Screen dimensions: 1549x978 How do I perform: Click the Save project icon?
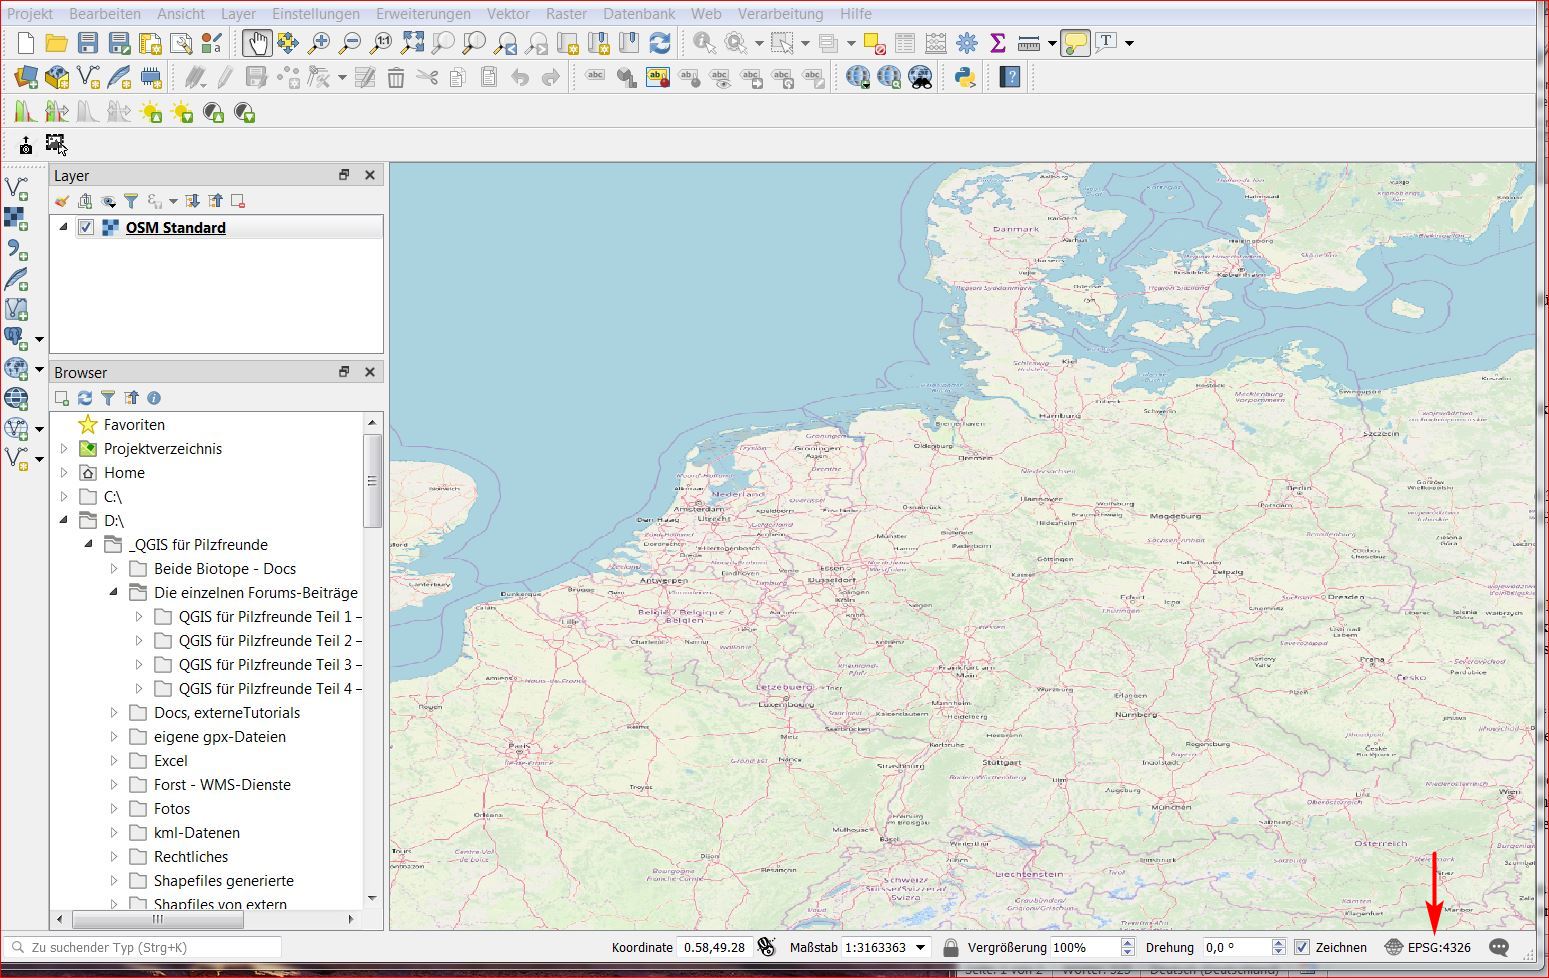click(x=88, y=43)
